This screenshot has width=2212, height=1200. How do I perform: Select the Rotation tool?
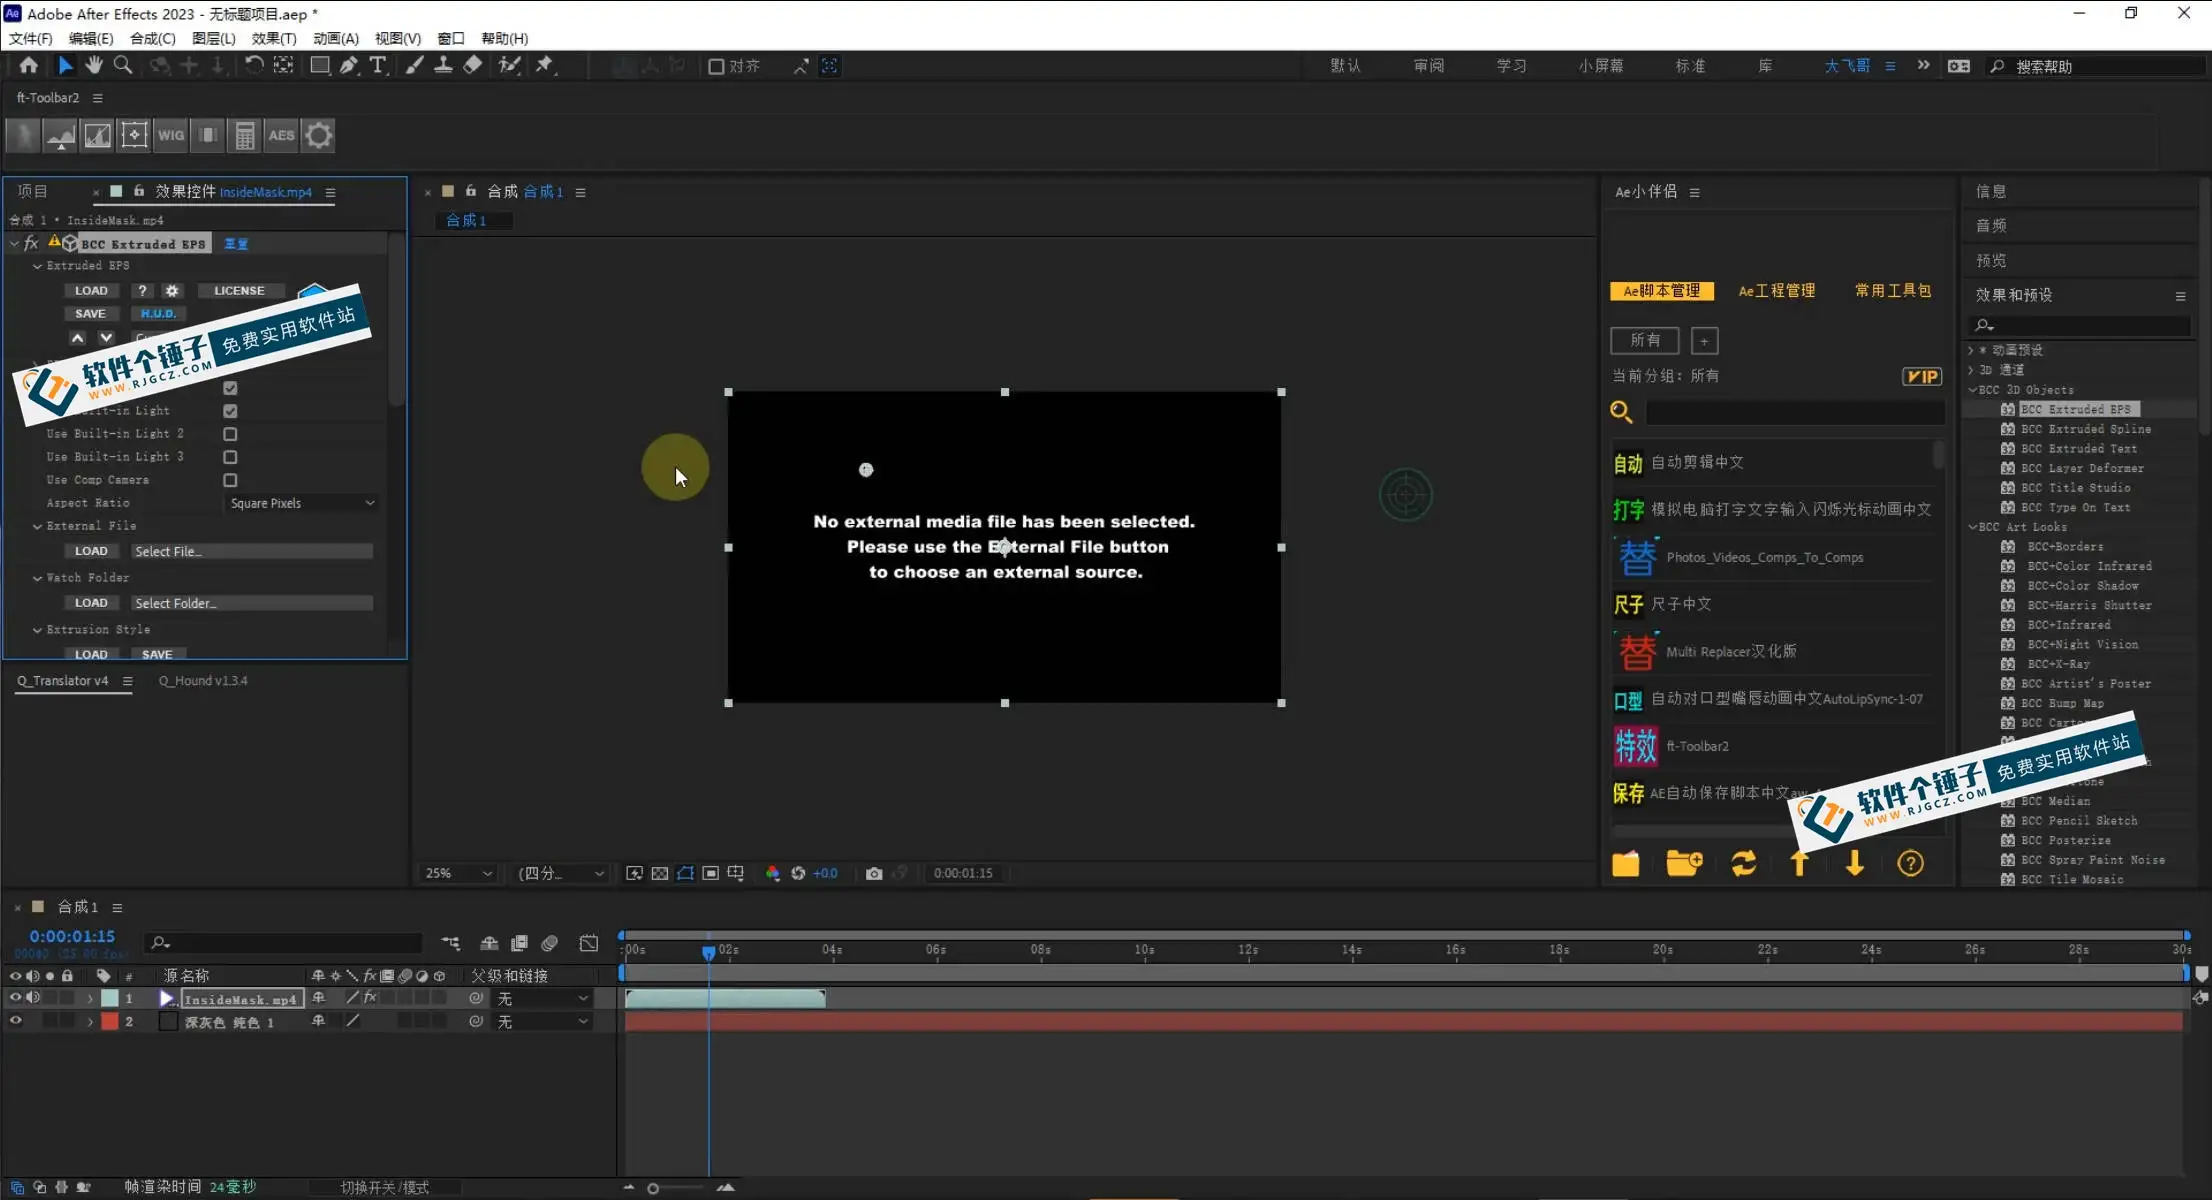(x=254, y=65)
